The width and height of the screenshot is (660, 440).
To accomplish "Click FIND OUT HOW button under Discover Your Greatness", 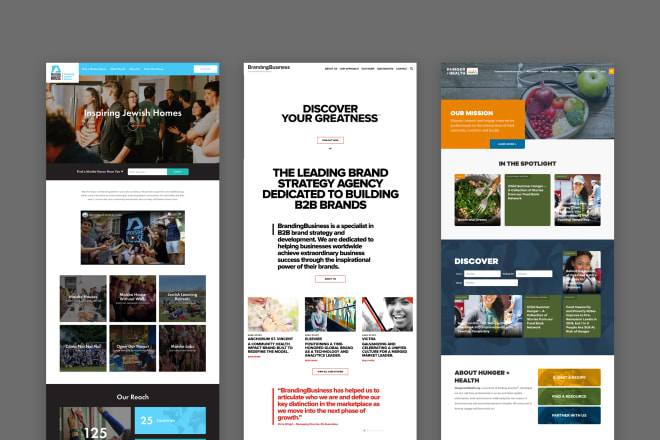I will [330, 140].
